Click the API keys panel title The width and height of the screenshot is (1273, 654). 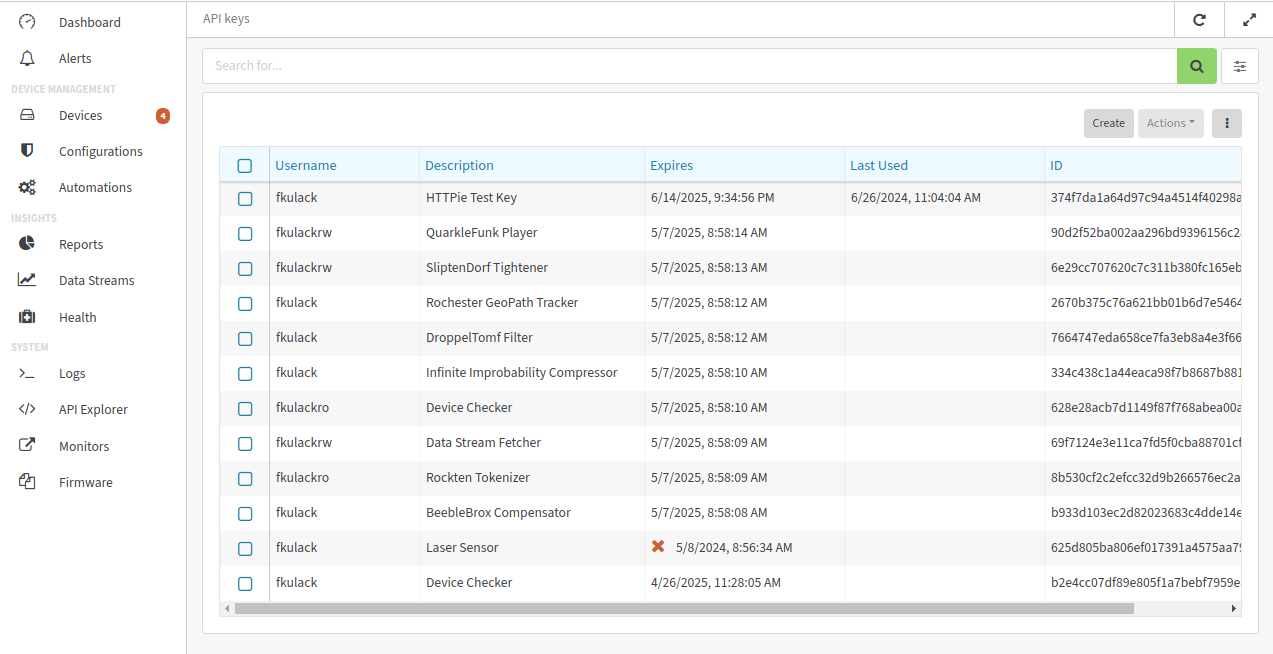226,18
